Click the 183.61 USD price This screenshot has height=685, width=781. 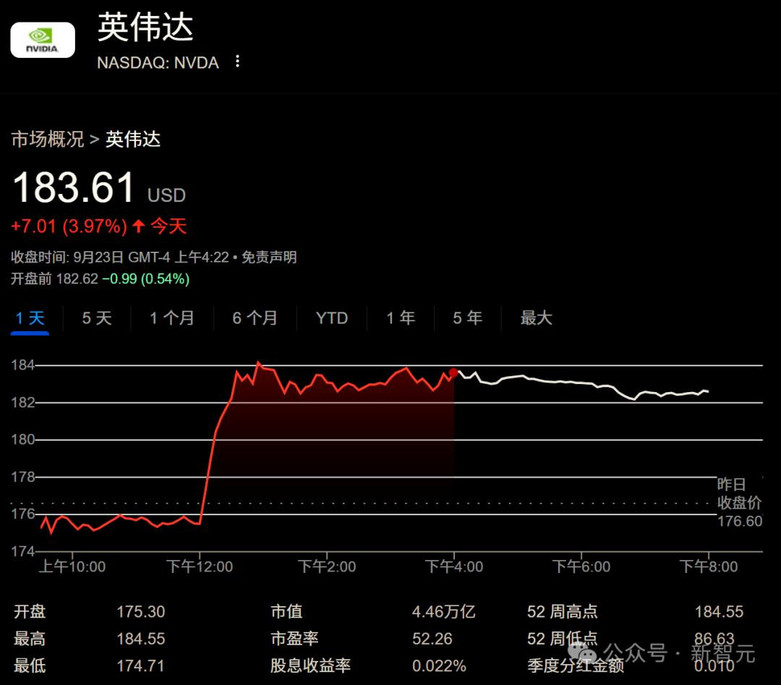[x=73, y=189]
